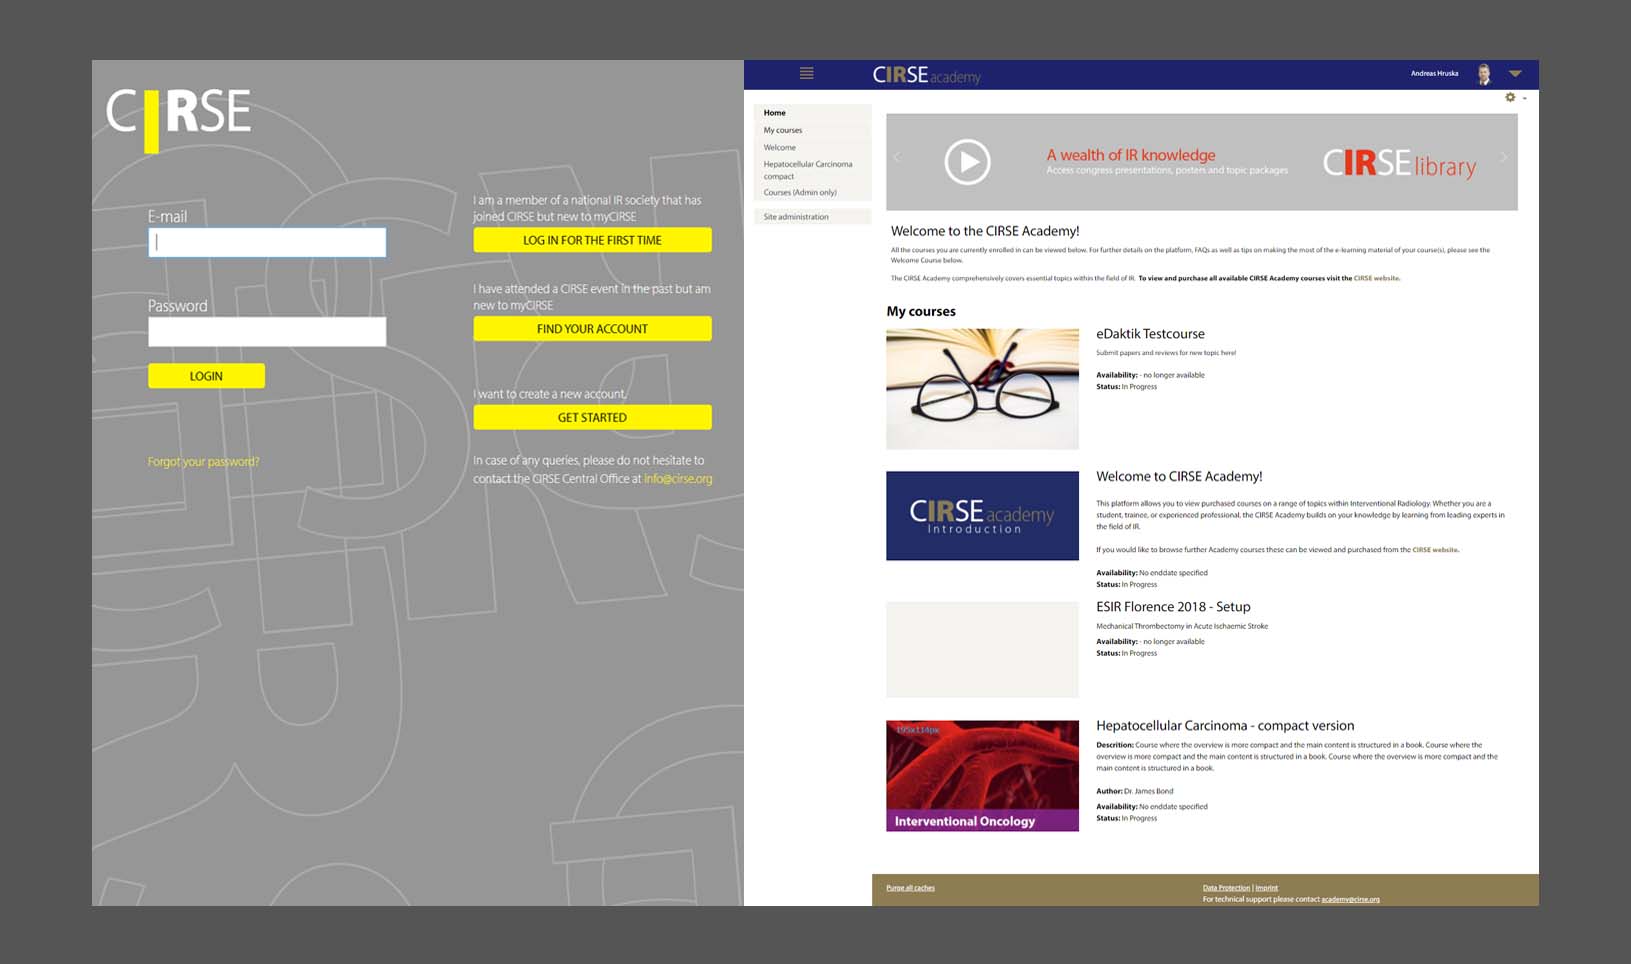The height and width of the screenshot is (964, 1631).
Task: Open the hamburger menu in CIRSE academy header
Action: point(806,73)
